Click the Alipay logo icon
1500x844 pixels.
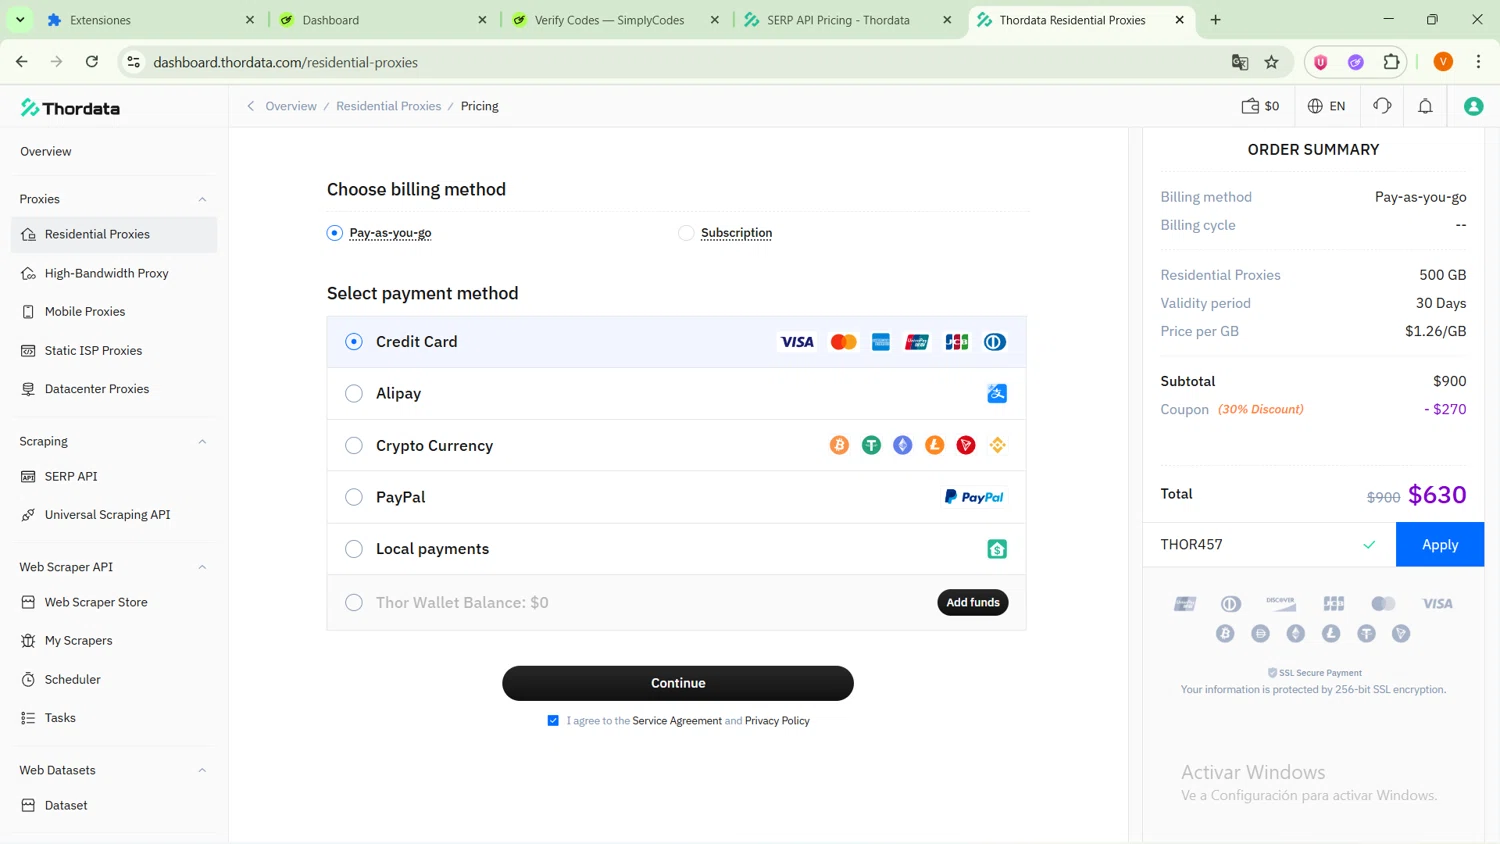[997, 394]
